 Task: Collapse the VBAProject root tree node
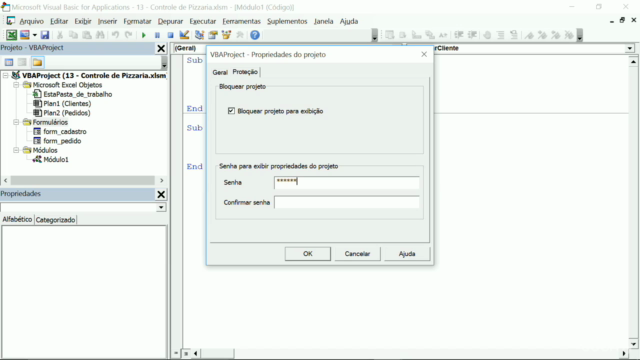6,76
